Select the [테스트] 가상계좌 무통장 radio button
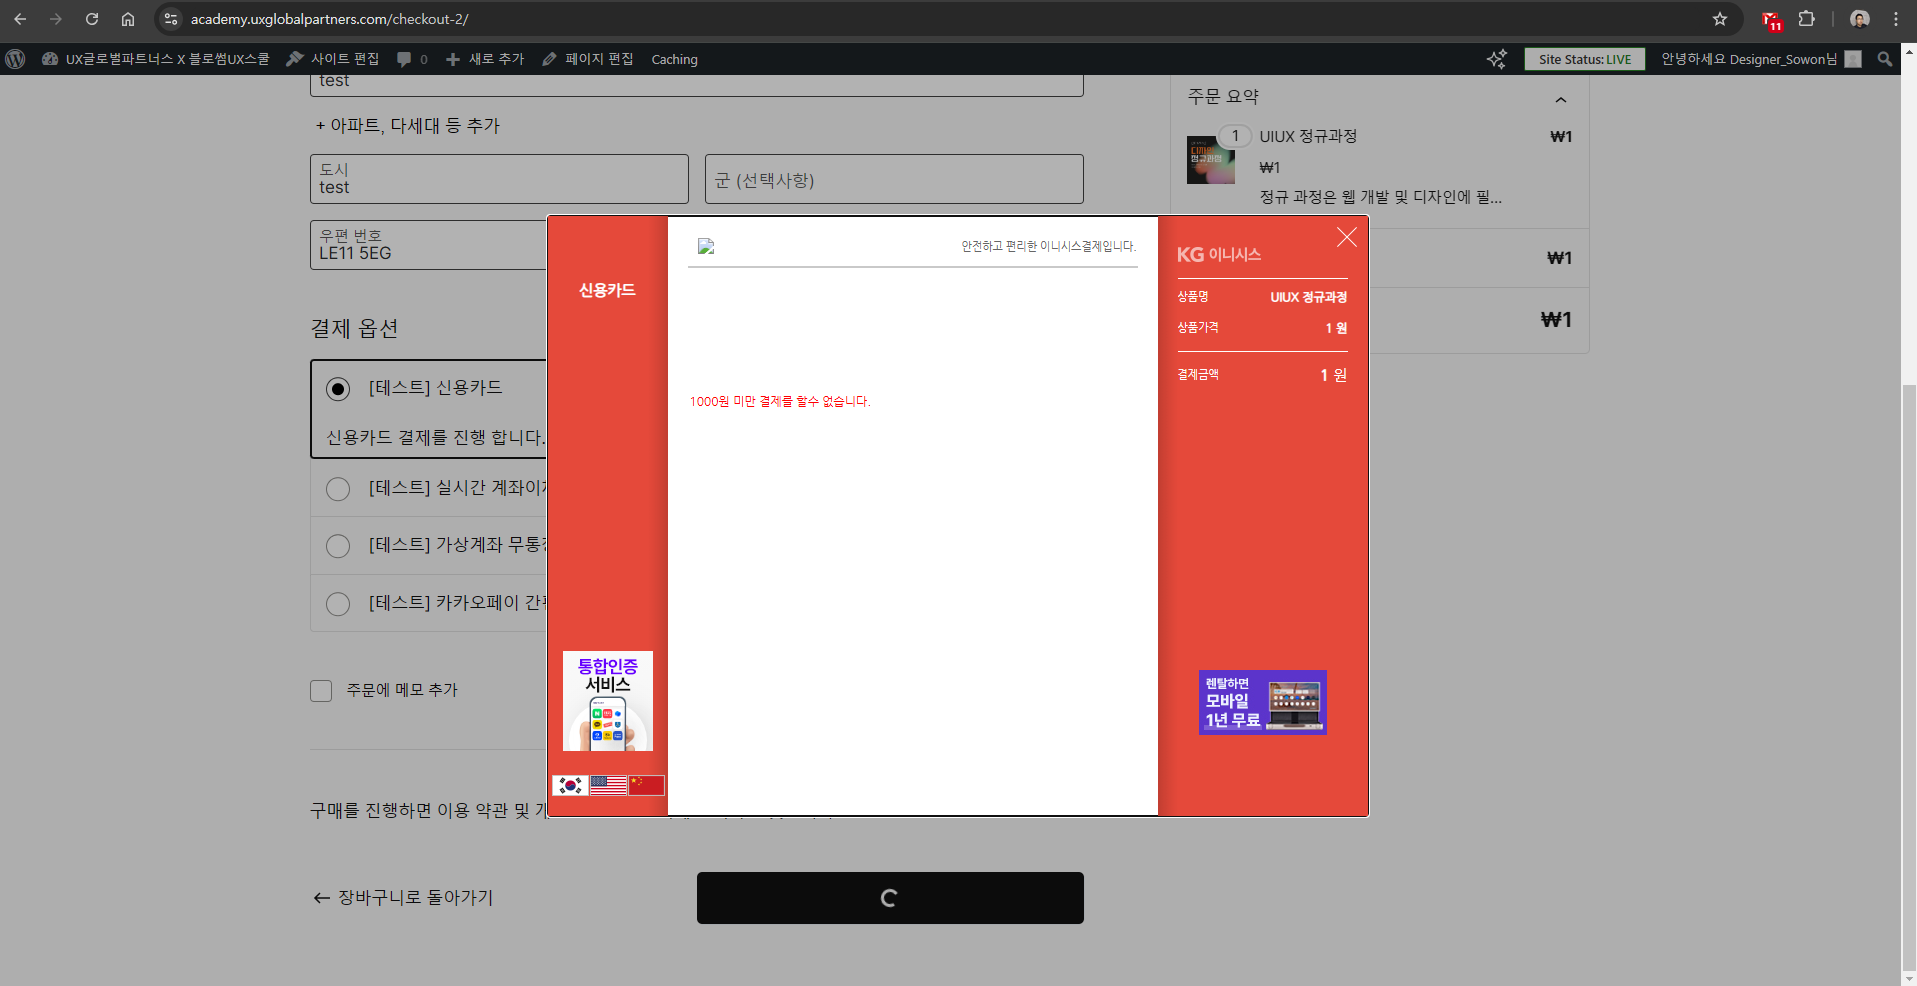Viewport: 1917px width, 986px height. click(x=338, y=546)
